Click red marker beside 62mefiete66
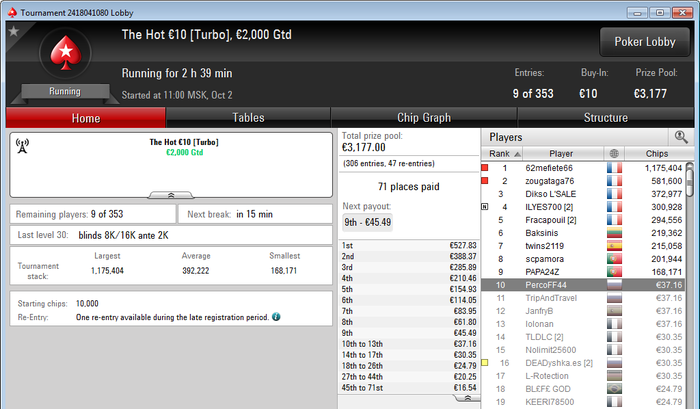 485,168
